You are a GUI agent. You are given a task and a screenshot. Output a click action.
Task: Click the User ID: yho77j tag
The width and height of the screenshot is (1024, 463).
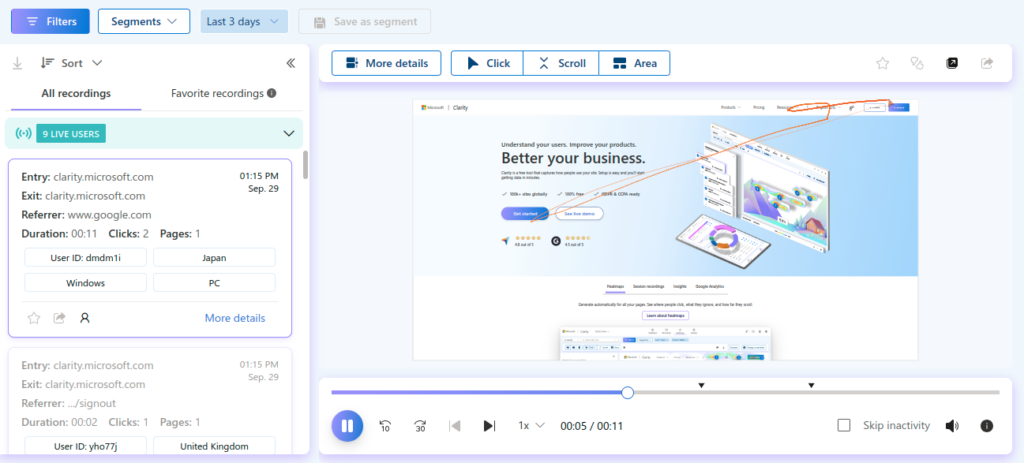86,447
